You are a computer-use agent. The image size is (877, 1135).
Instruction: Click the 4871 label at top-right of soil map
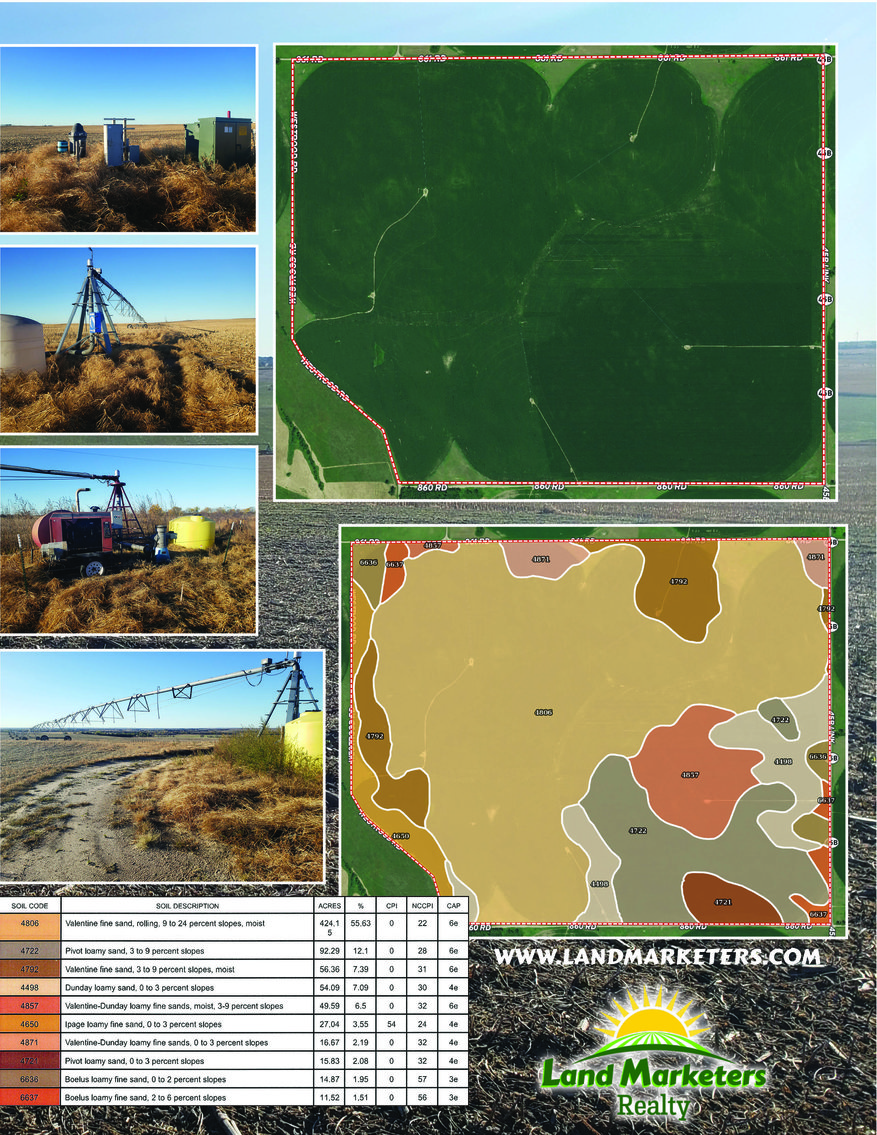pos(816,555)
